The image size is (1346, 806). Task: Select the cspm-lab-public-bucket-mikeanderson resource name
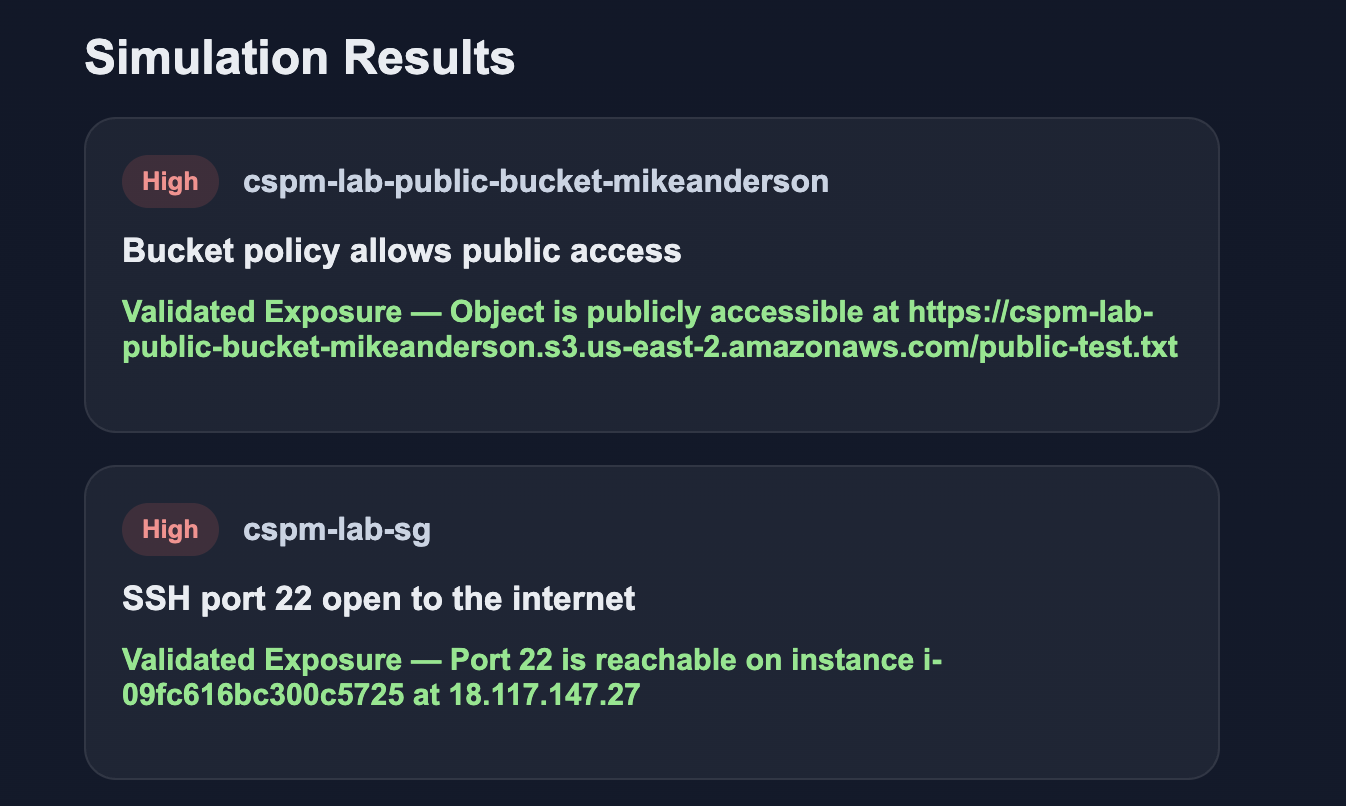[536, 182]
